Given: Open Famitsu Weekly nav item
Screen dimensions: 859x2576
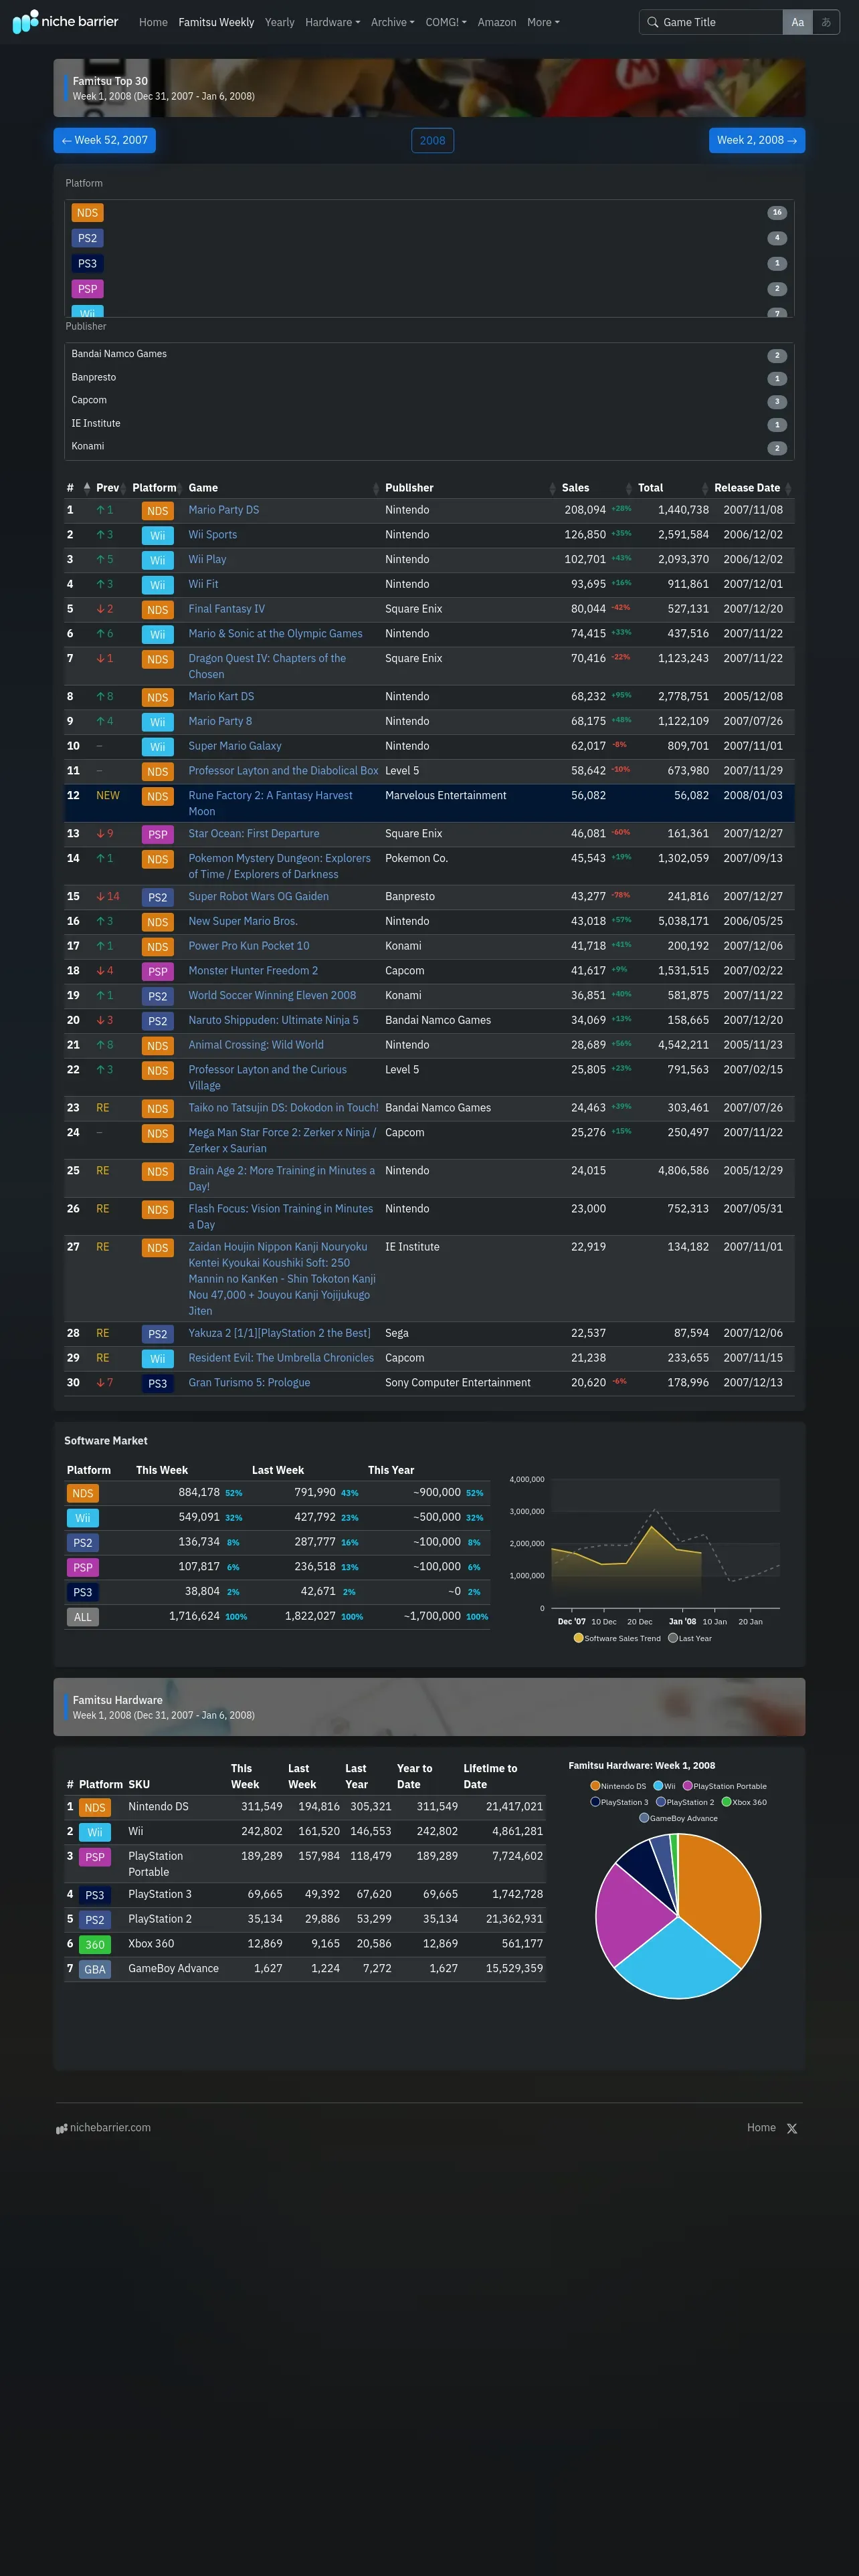Looking at the screenshot, I should click(x=216, y=22).
